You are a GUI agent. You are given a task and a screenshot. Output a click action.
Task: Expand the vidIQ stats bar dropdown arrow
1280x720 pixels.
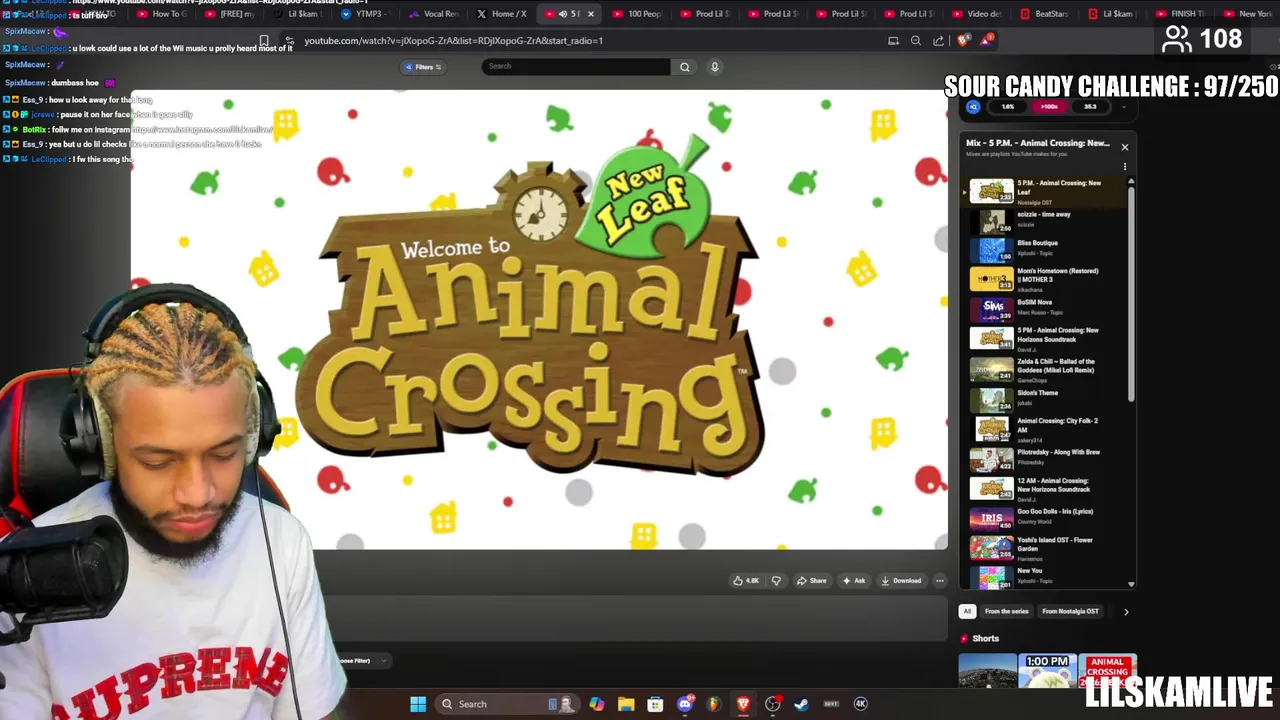point(1123,107)
